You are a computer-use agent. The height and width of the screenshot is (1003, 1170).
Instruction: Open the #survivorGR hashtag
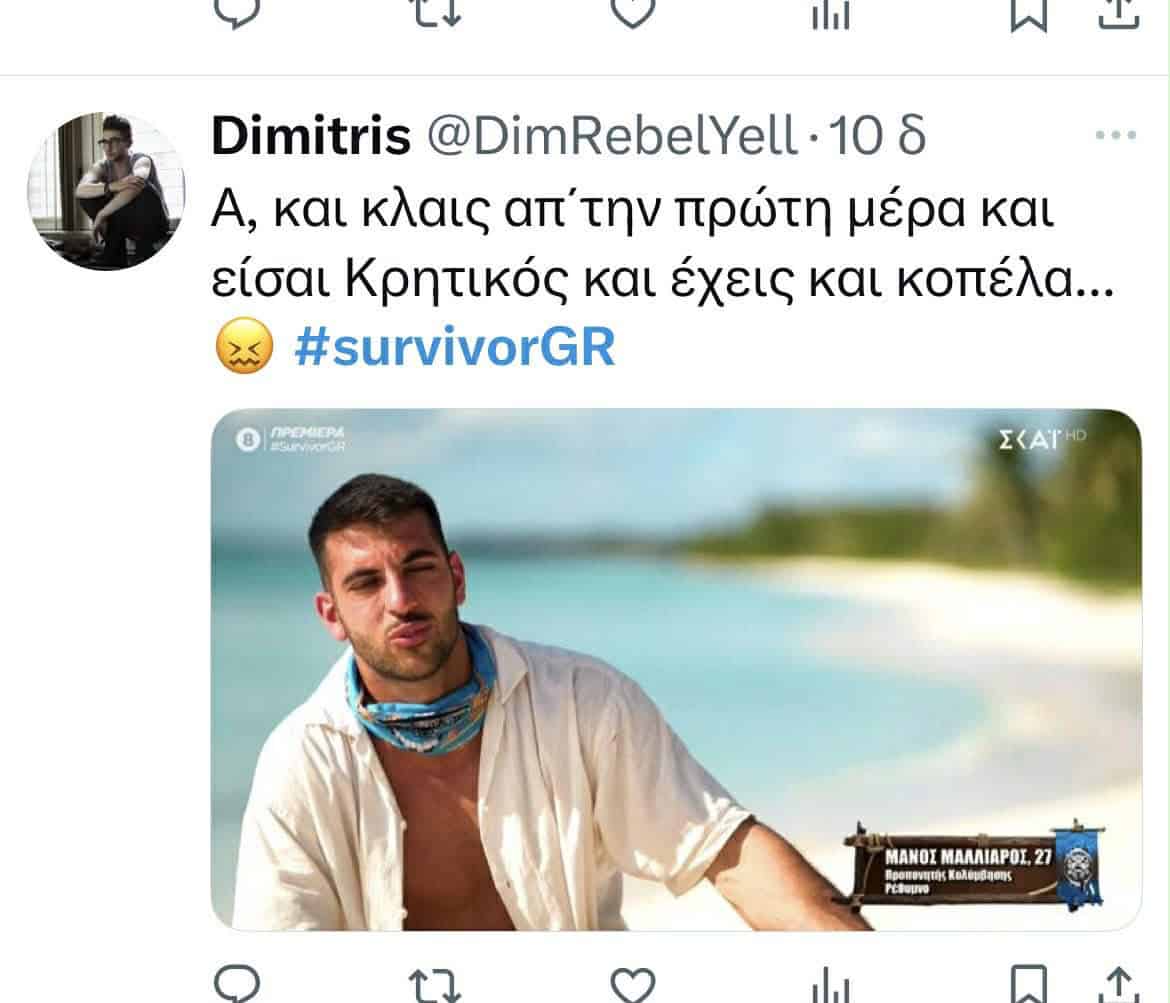click(x=454, y=347)
